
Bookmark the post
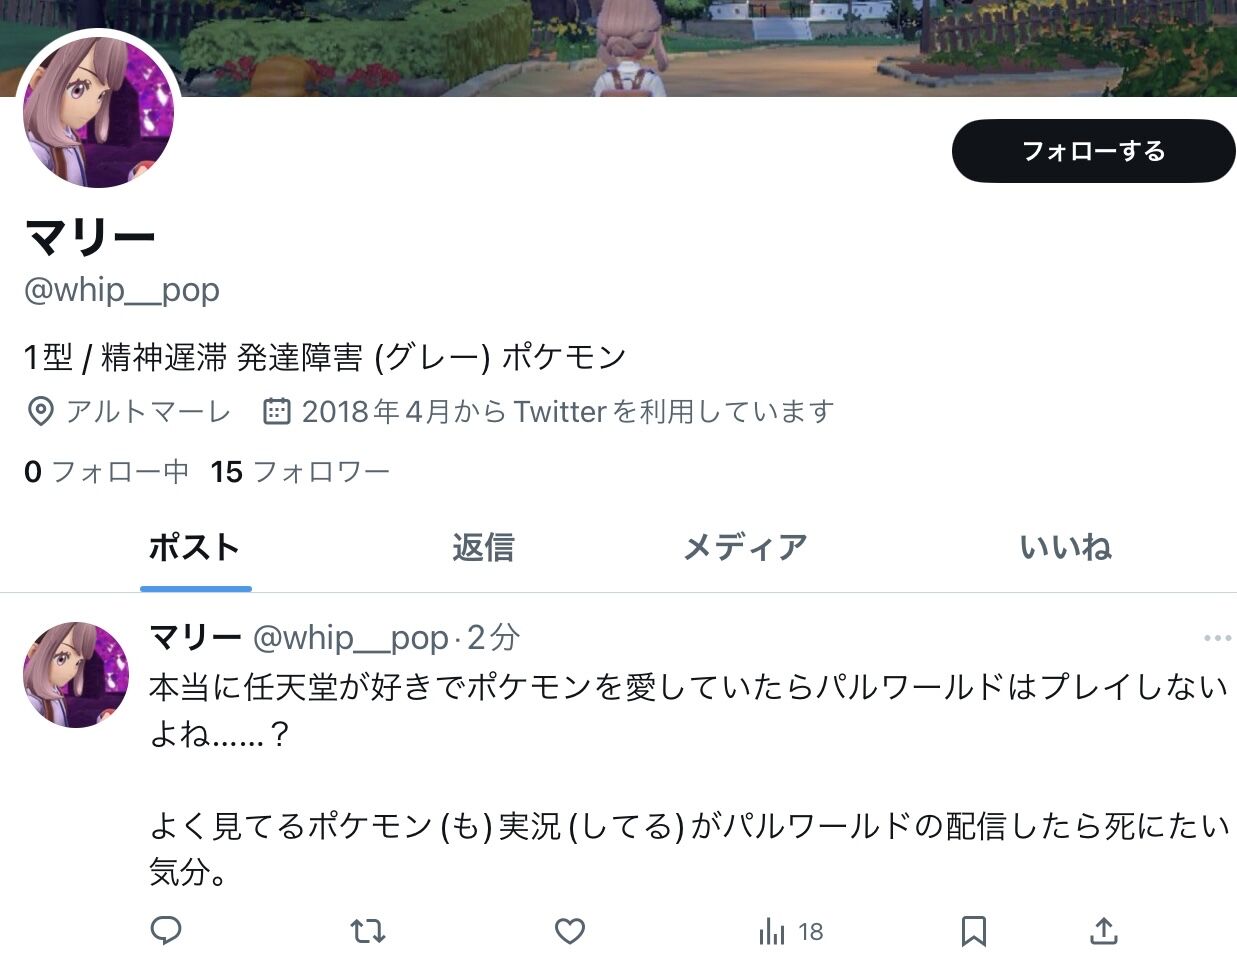[974, 932]
